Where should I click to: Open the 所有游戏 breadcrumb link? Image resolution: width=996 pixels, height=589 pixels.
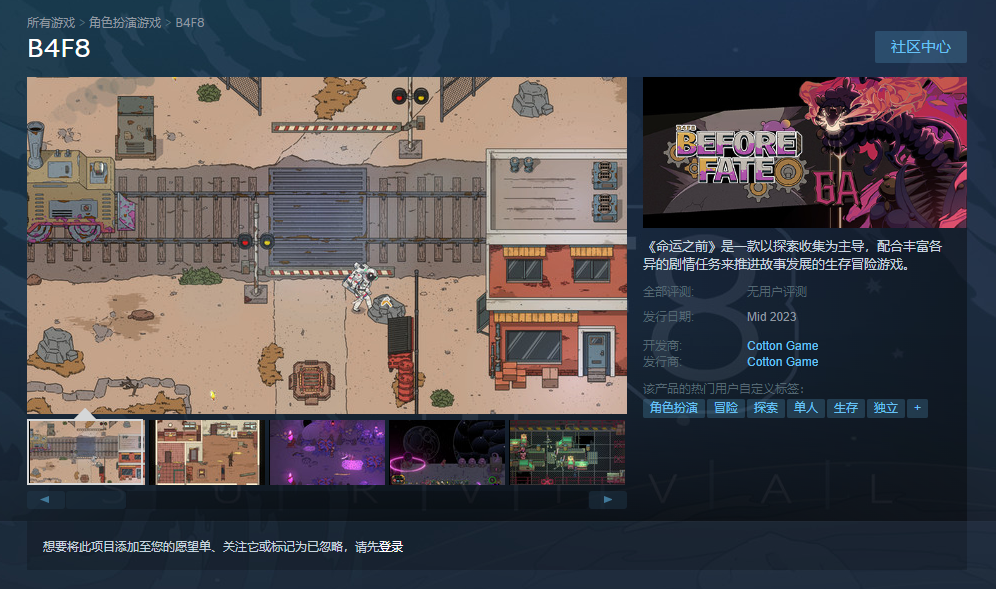(x=51, y=23)
